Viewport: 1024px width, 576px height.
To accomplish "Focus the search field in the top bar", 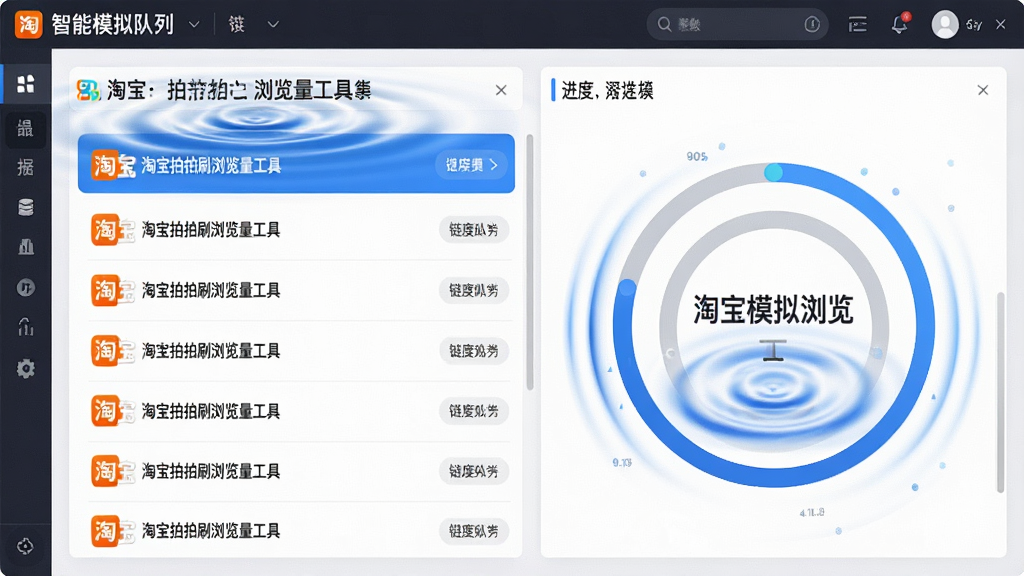I will [737, 24].
